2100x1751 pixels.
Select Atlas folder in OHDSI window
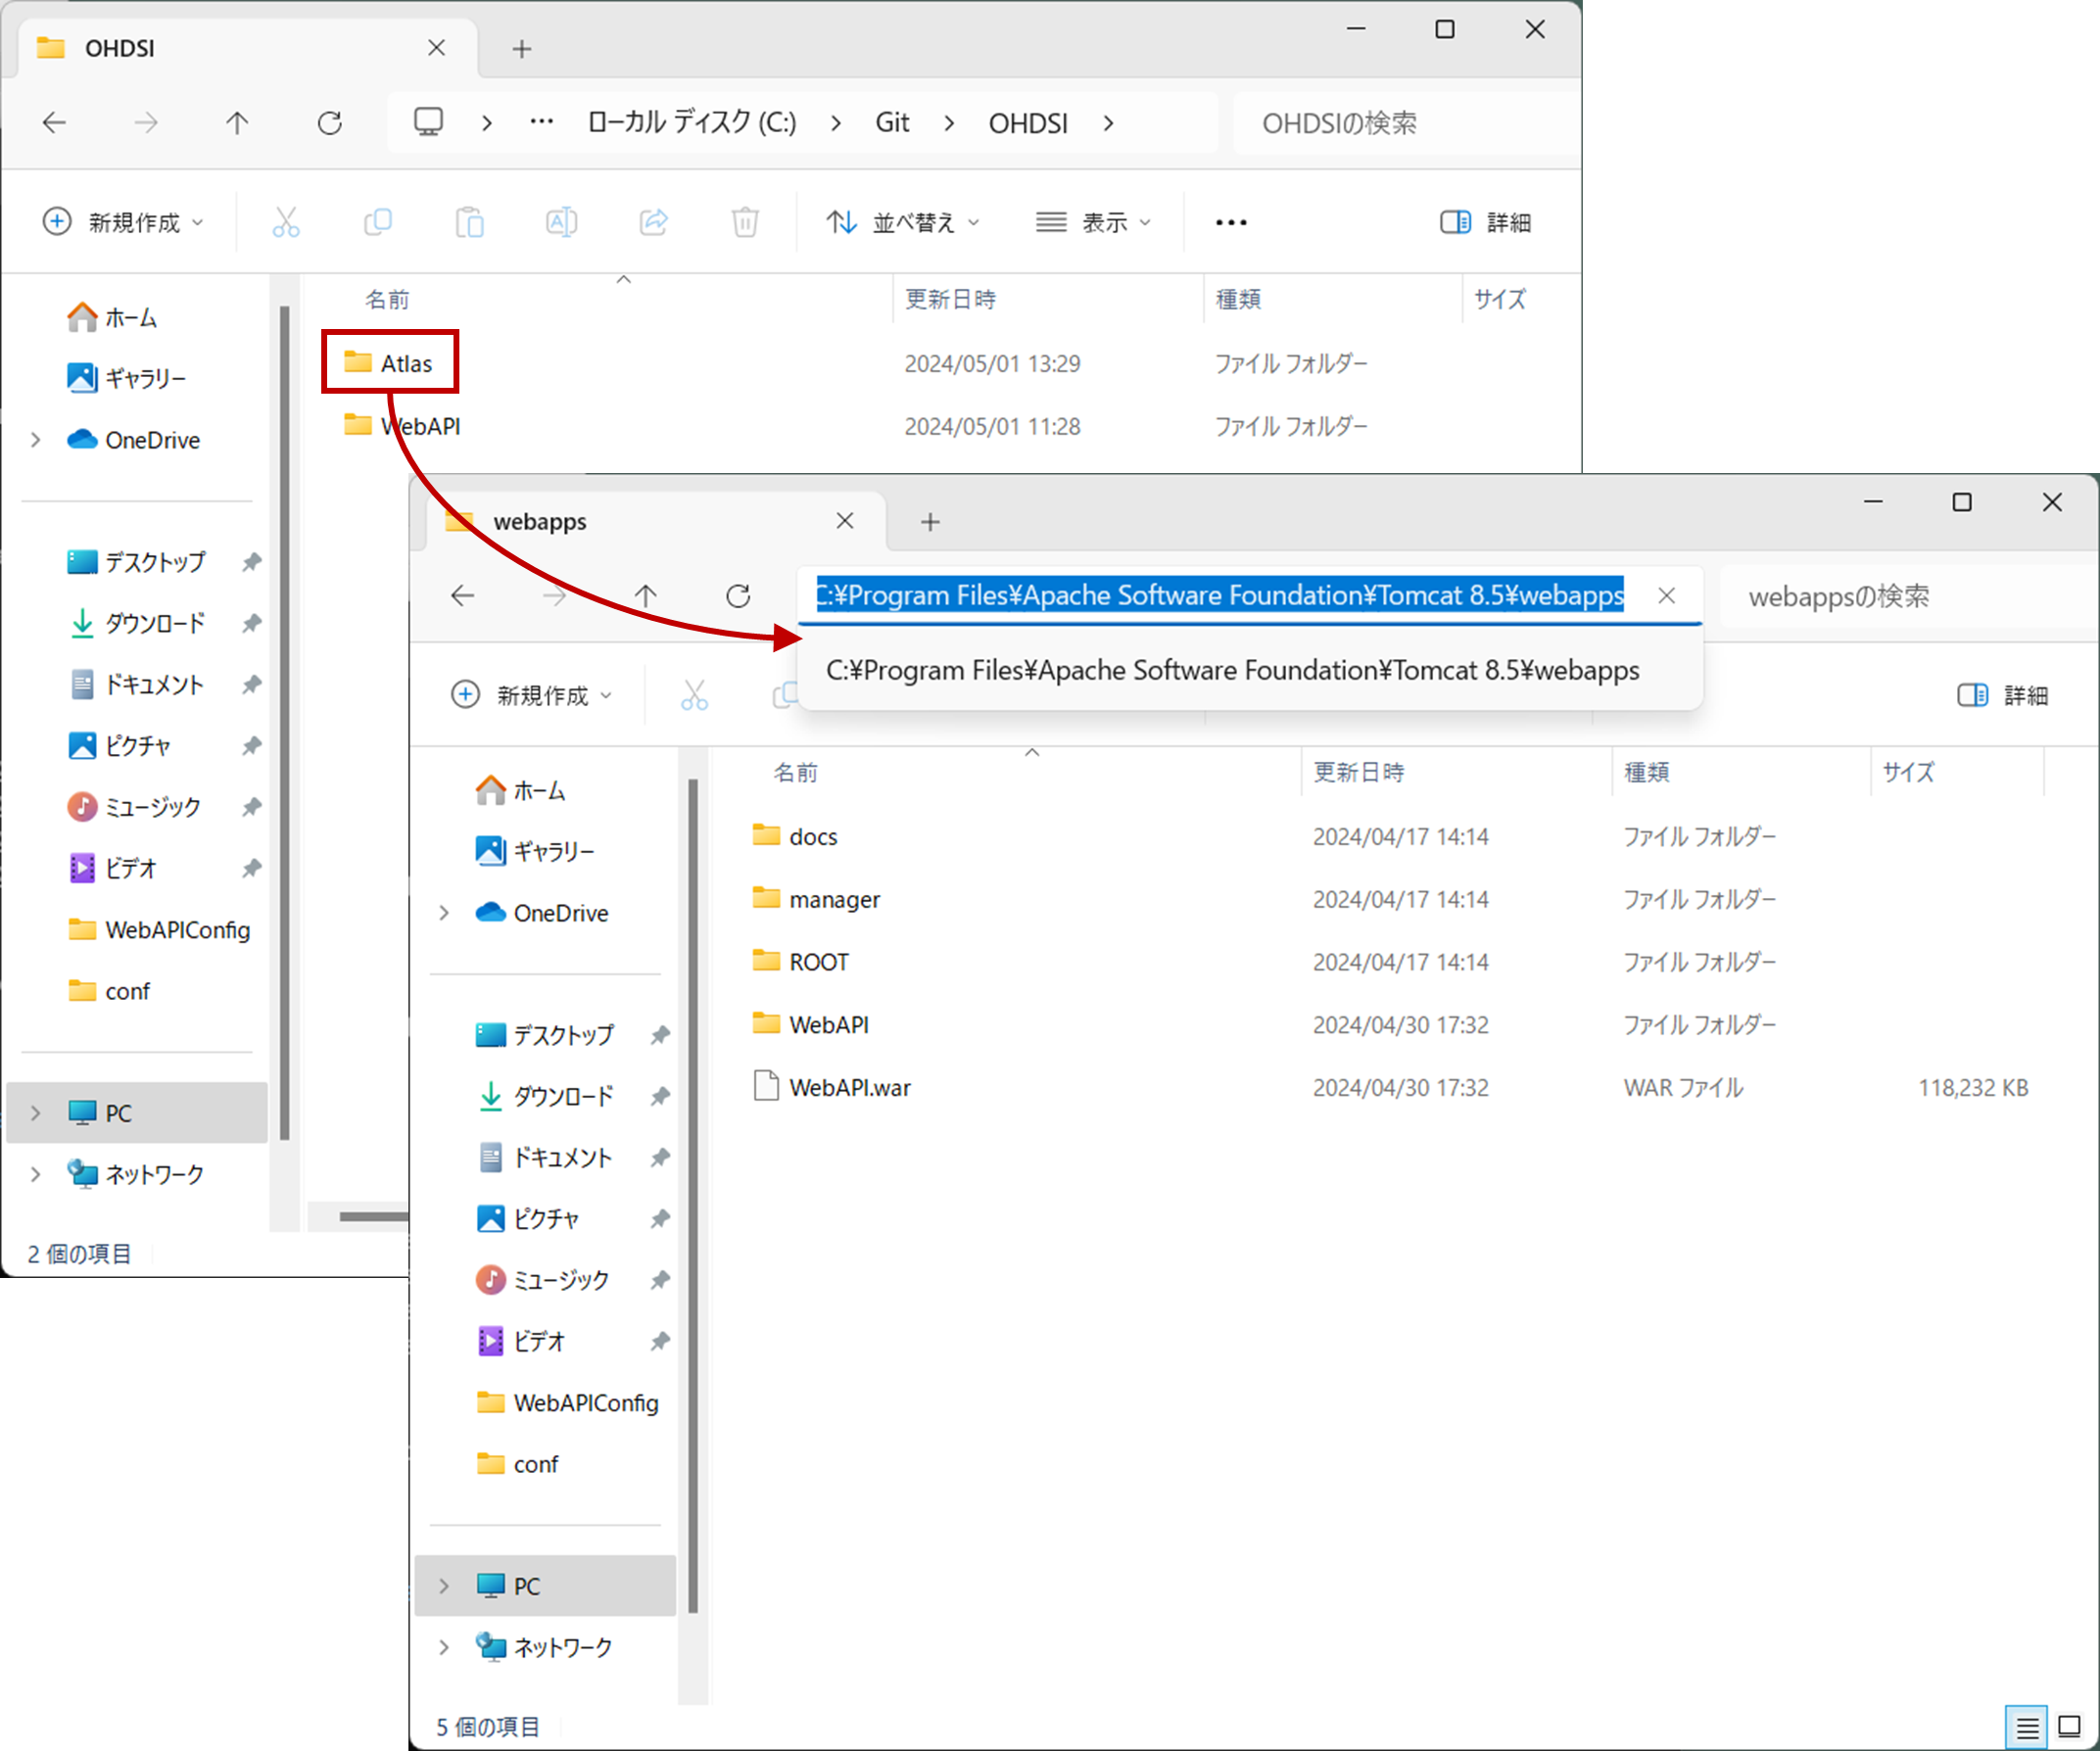pyautogui.click(x=388, y=363)
